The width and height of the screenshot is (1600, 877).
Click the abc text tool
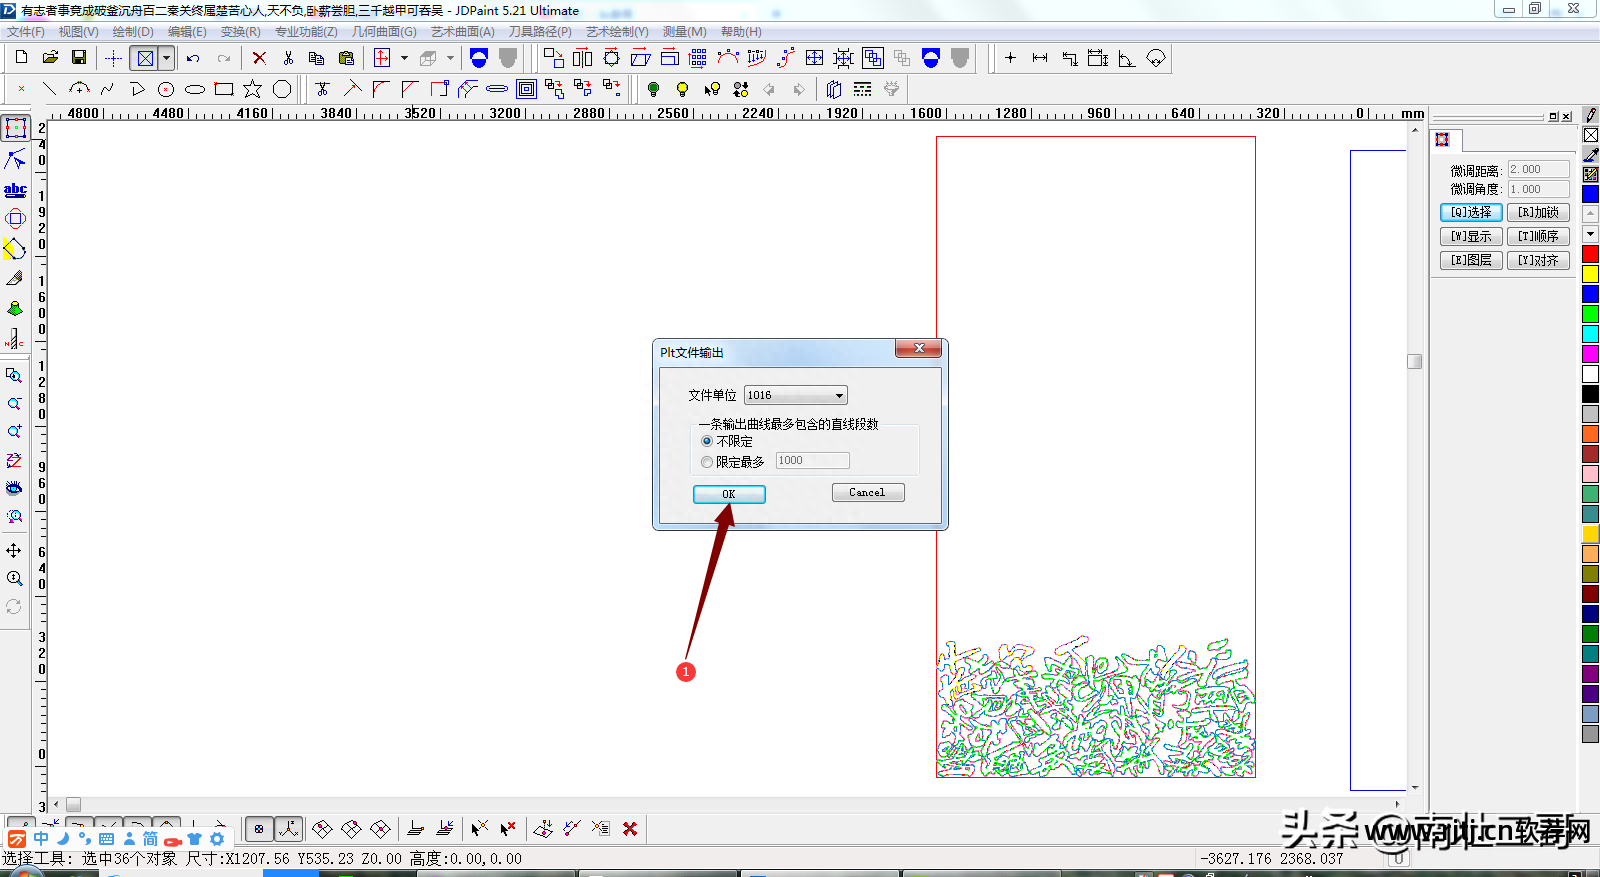(15, 189)
